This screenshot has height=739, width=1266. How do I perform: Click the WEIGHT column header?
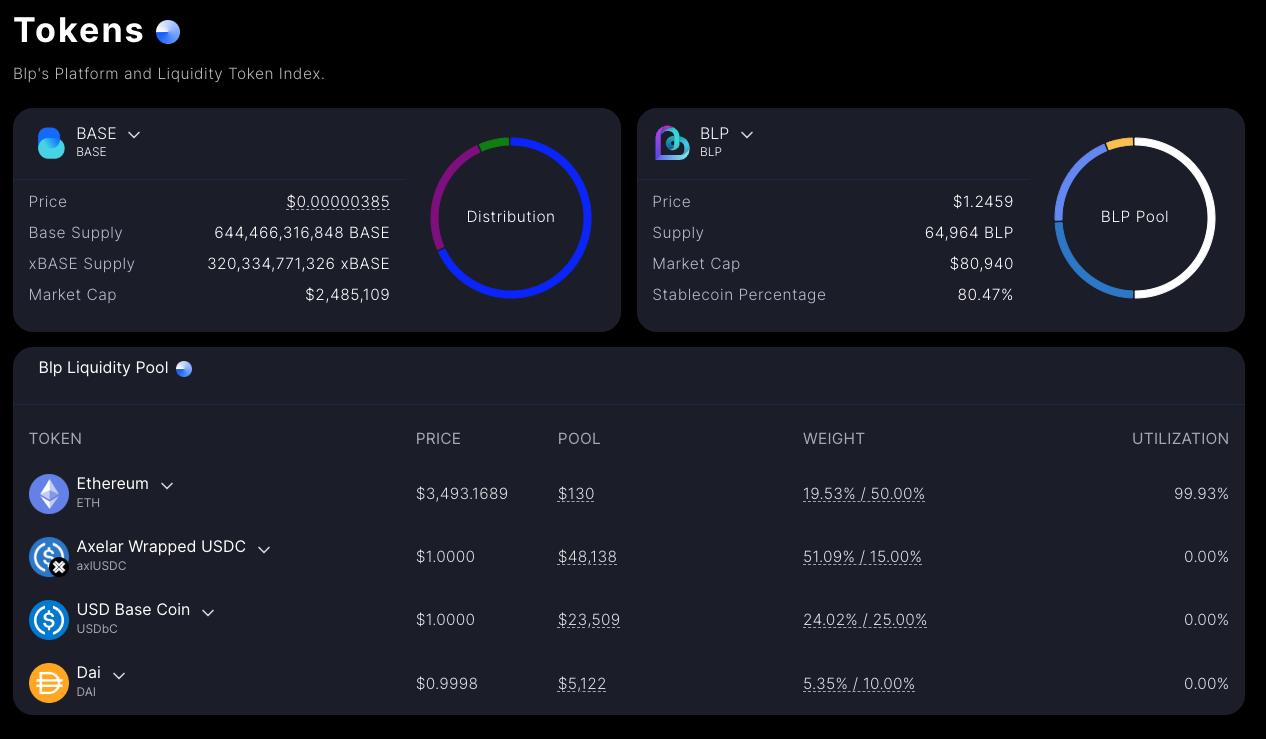click(x=834, y=439)
